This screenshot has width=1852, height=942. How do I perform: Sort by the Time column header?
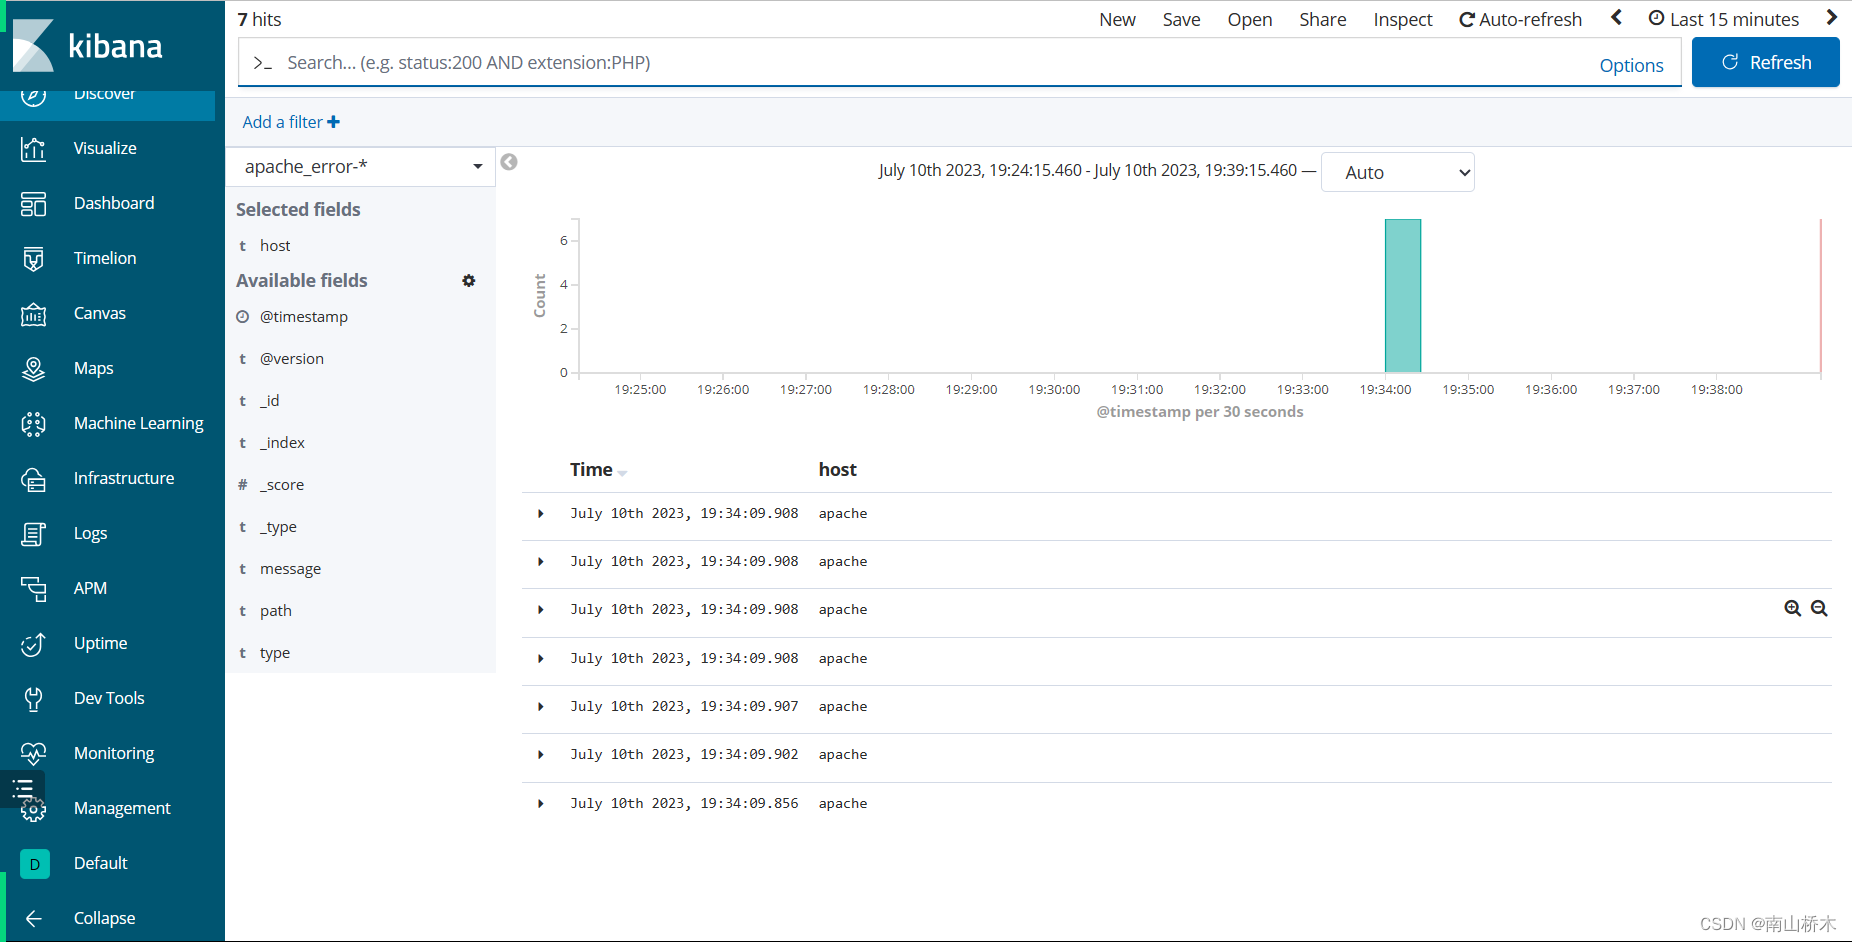(598, 470)
